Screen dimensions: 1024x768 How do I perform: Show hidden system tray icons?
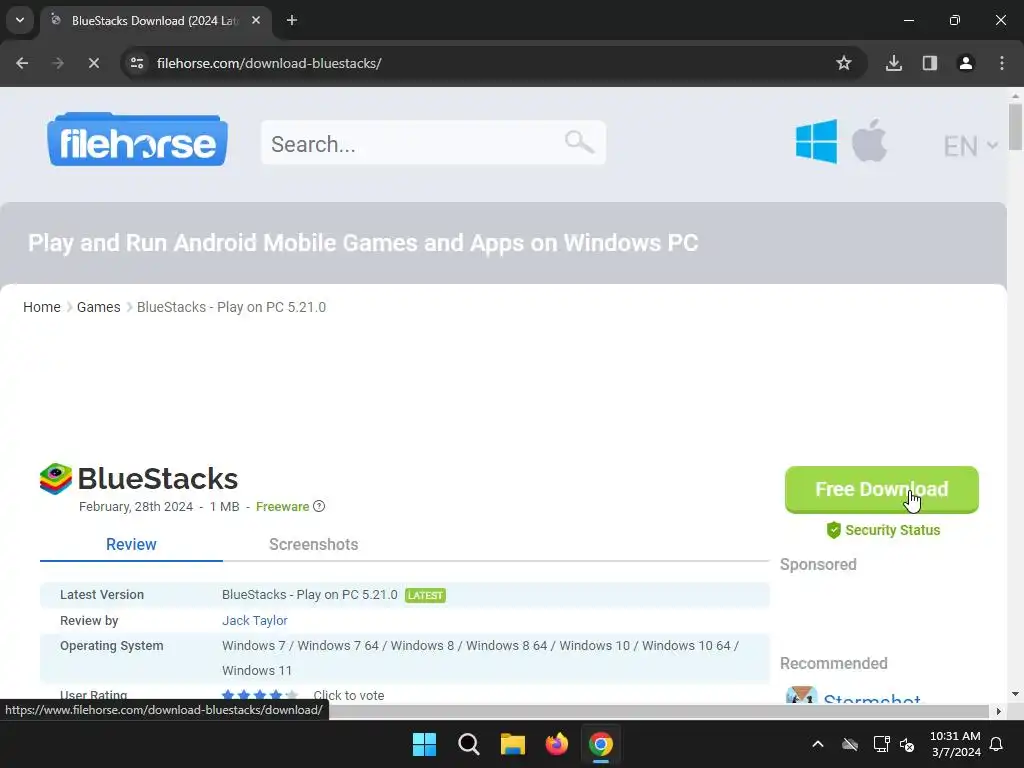coord(818,744)
